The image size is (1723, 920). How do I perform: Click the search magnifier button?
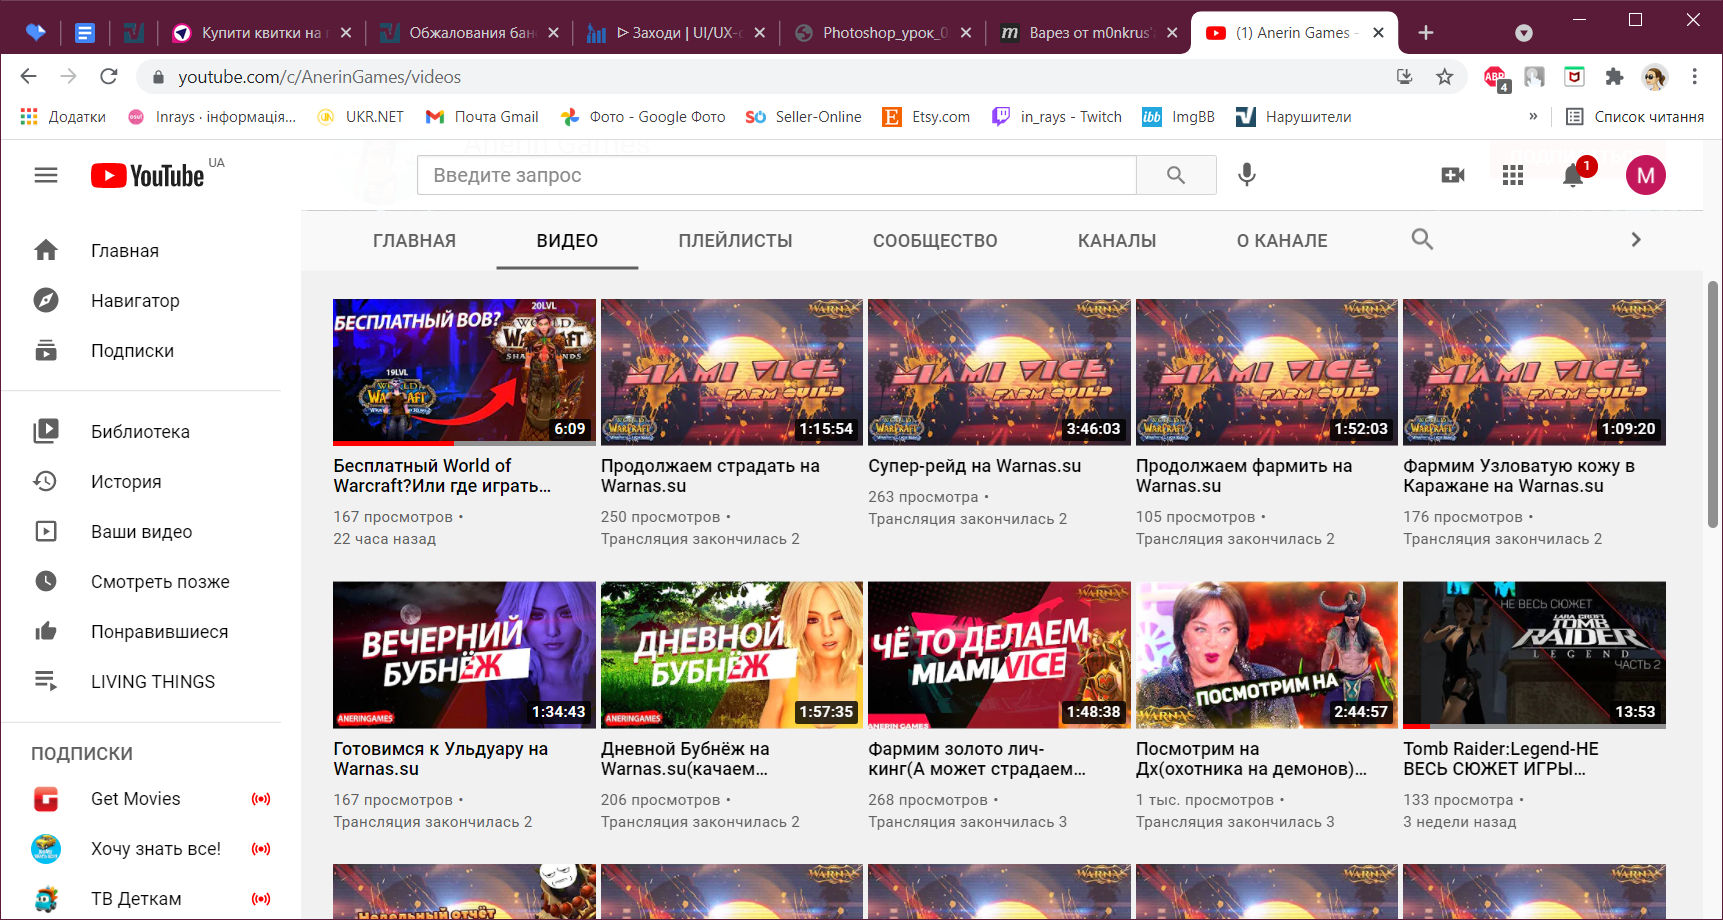point(1176,175)
